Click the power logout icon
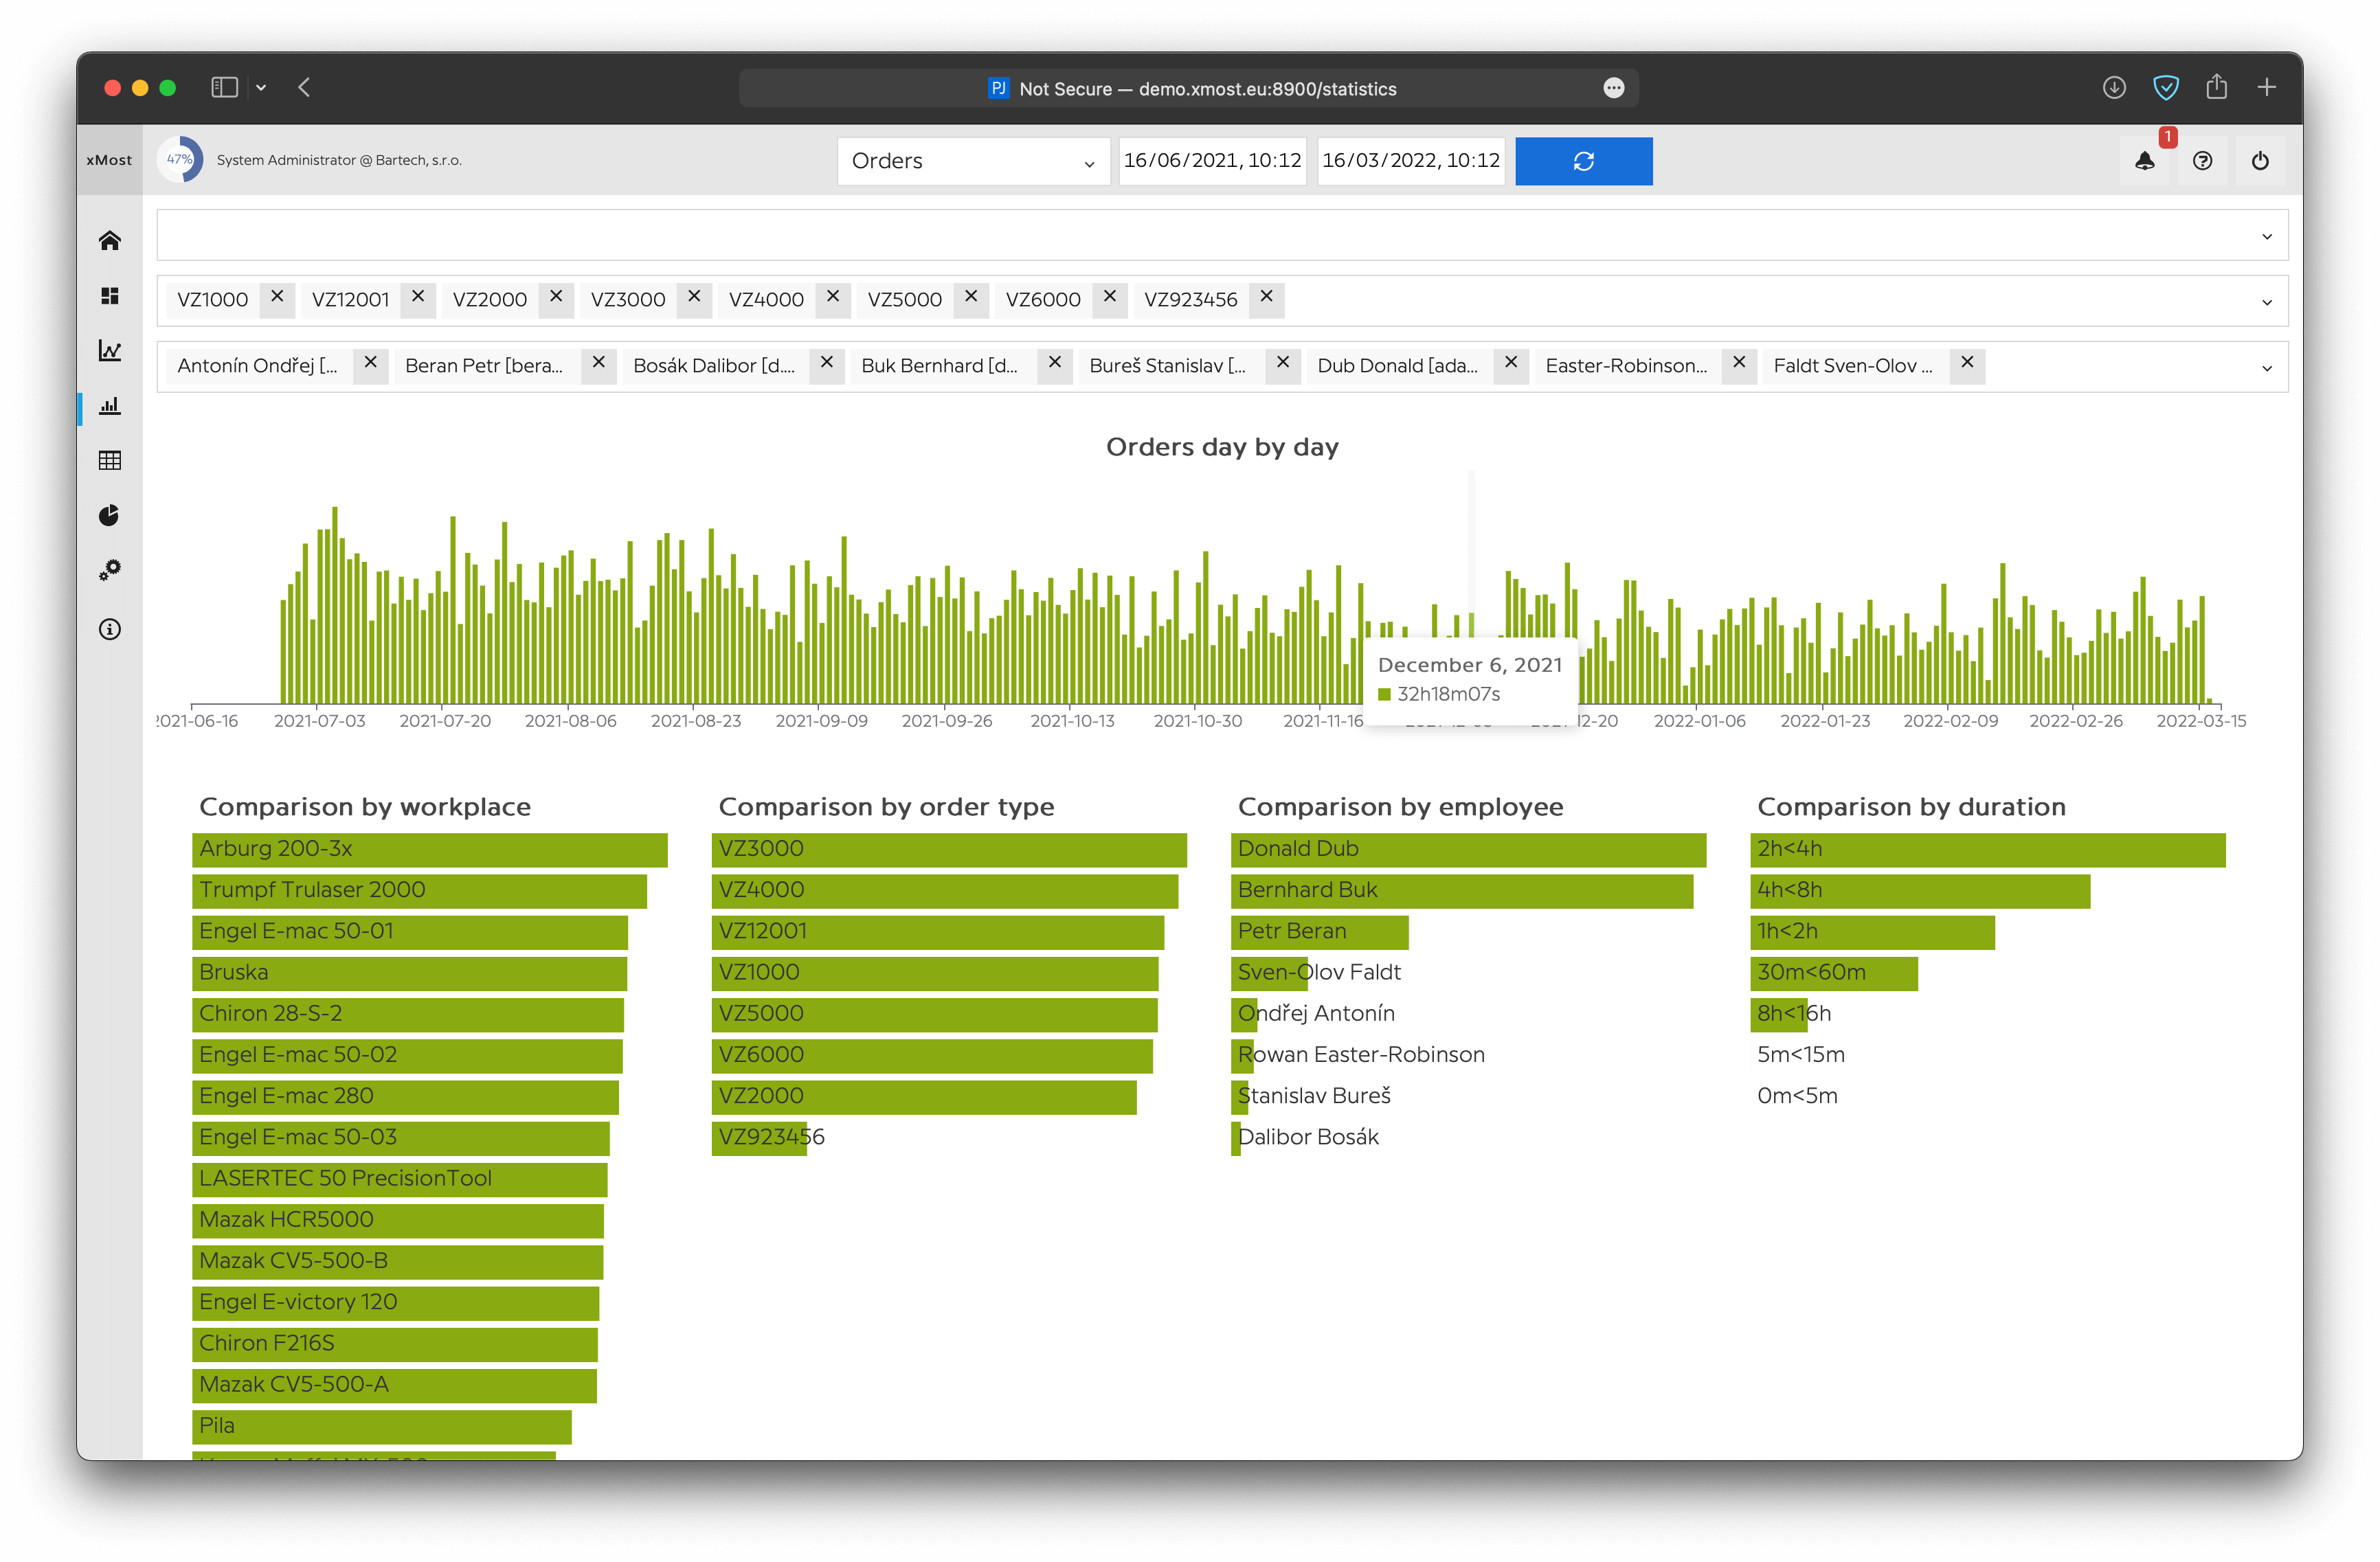Image resolution: width=2380 pixels, height=1562 pixels. [x=2260, y=161]
